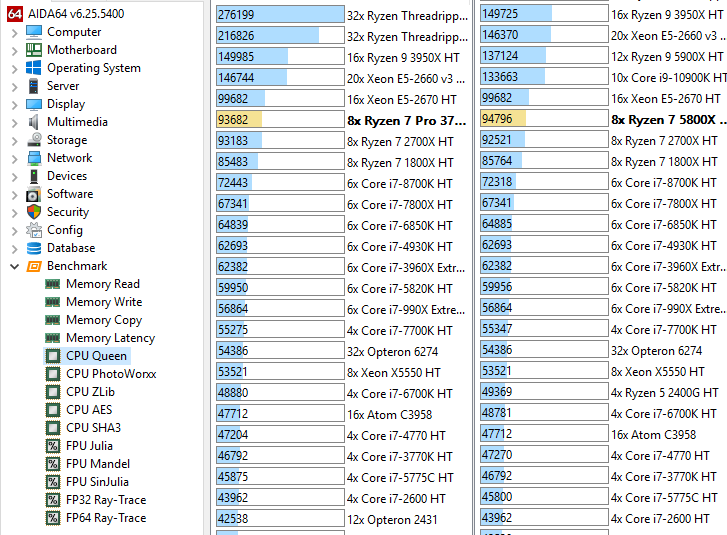The height and width of the screenshot is (535, 727).
Task: Click the 276199 score bar
Action: click(280, 15)
